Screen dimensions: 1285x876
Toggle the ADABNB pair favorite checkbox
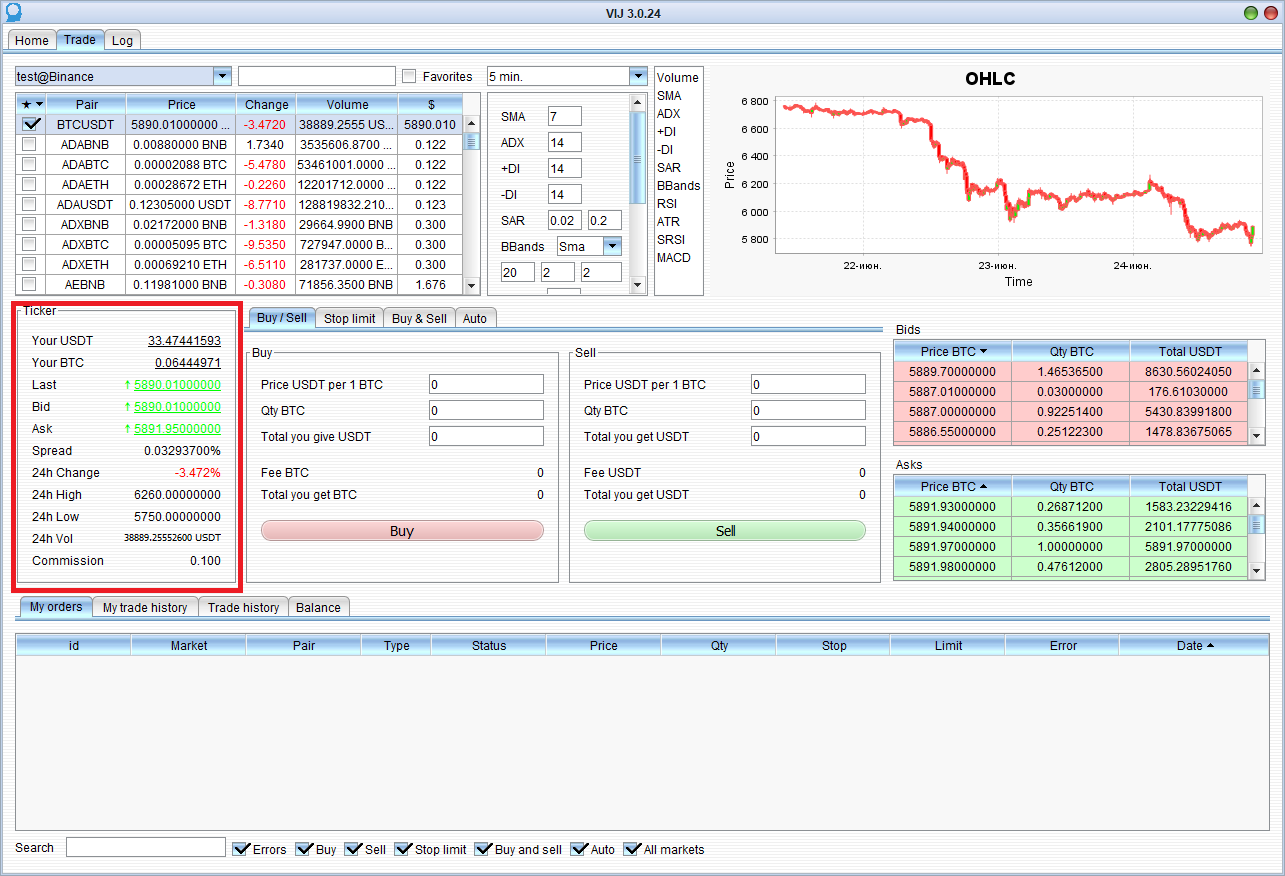[x=30, y=144]
